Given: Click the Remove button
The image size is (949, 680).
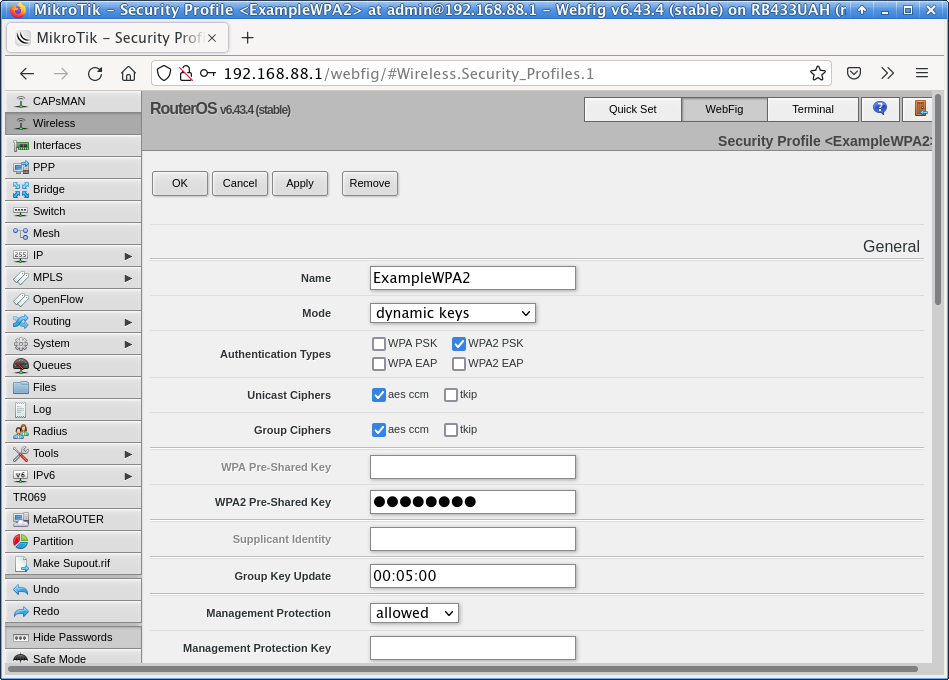Looking at the screenshot, I should coord(369,183).
